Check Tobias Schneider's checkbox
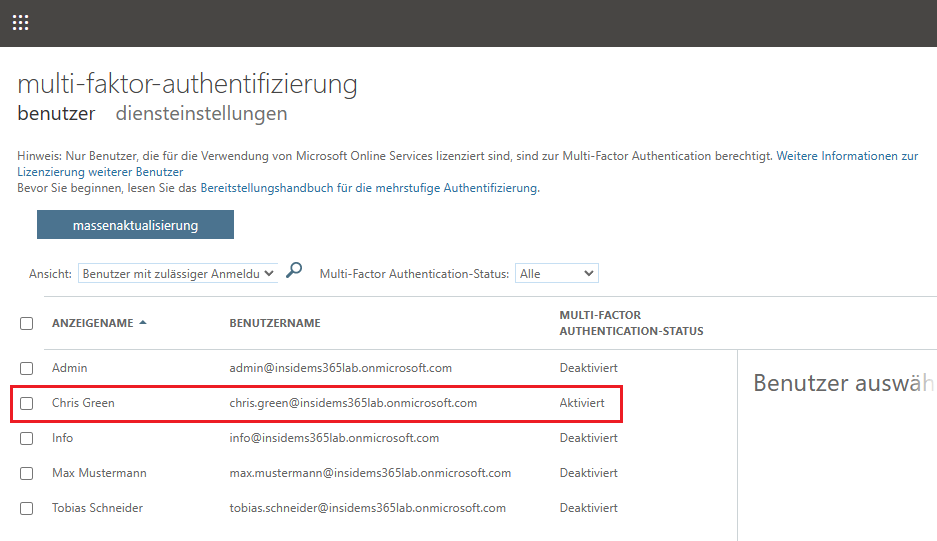 click(x=27, y=508)
